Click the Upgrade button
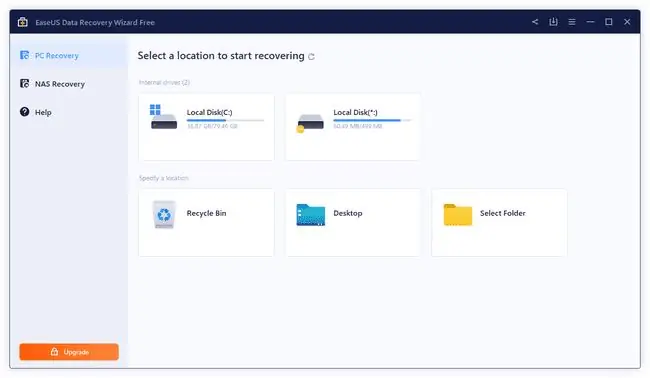 point(69,351)
